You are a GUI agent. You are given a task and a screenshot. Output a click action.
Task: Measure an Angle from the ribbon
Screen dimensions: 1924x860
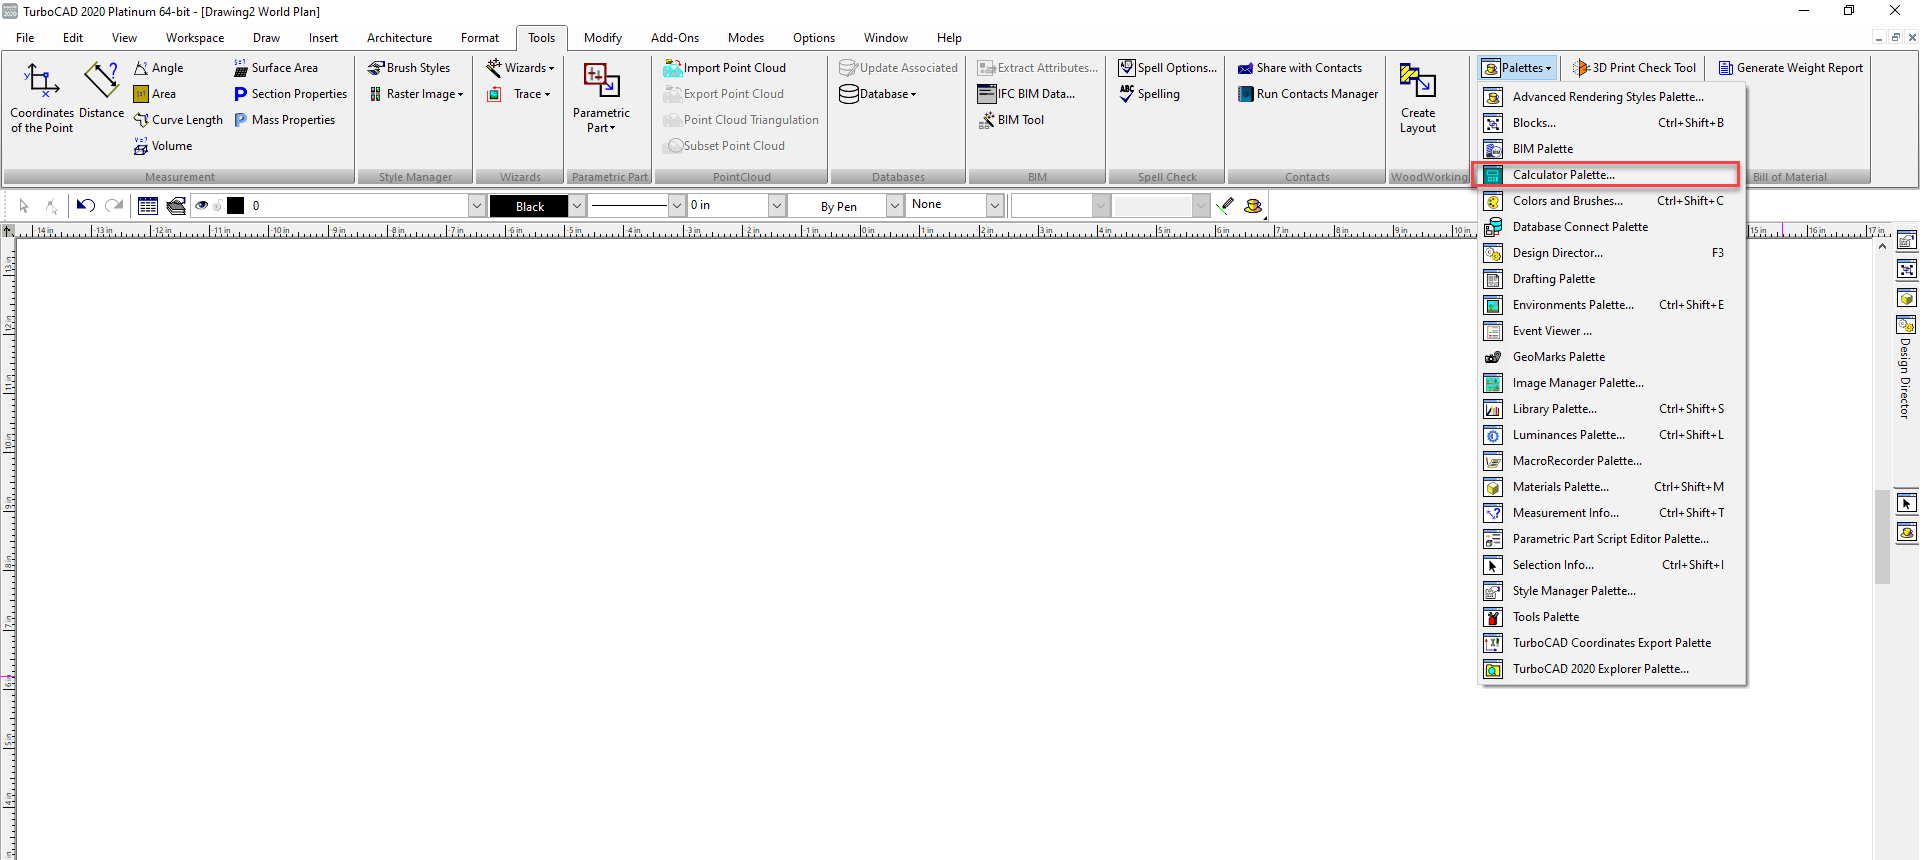click(159, 68)
